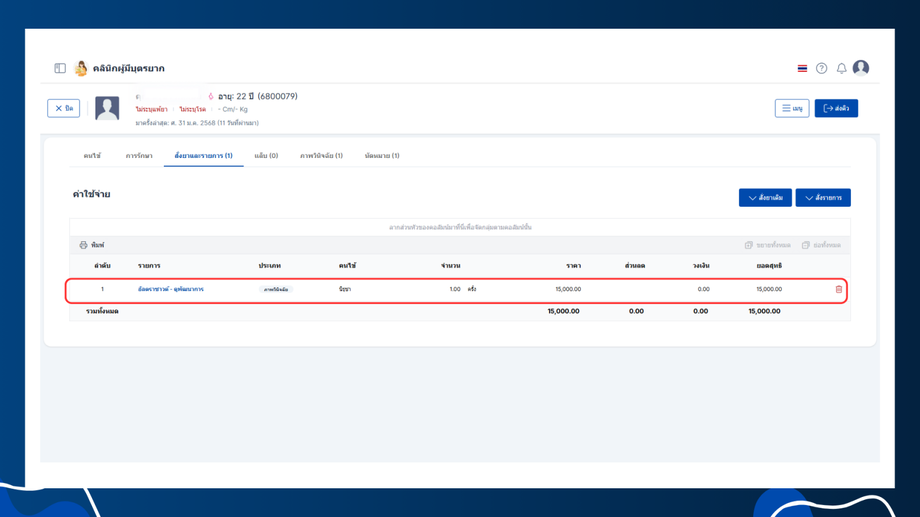Click the ส่วนลด column header
This screenshot has height=517, width=920.
pyautogui.click(x=635, y=266)
